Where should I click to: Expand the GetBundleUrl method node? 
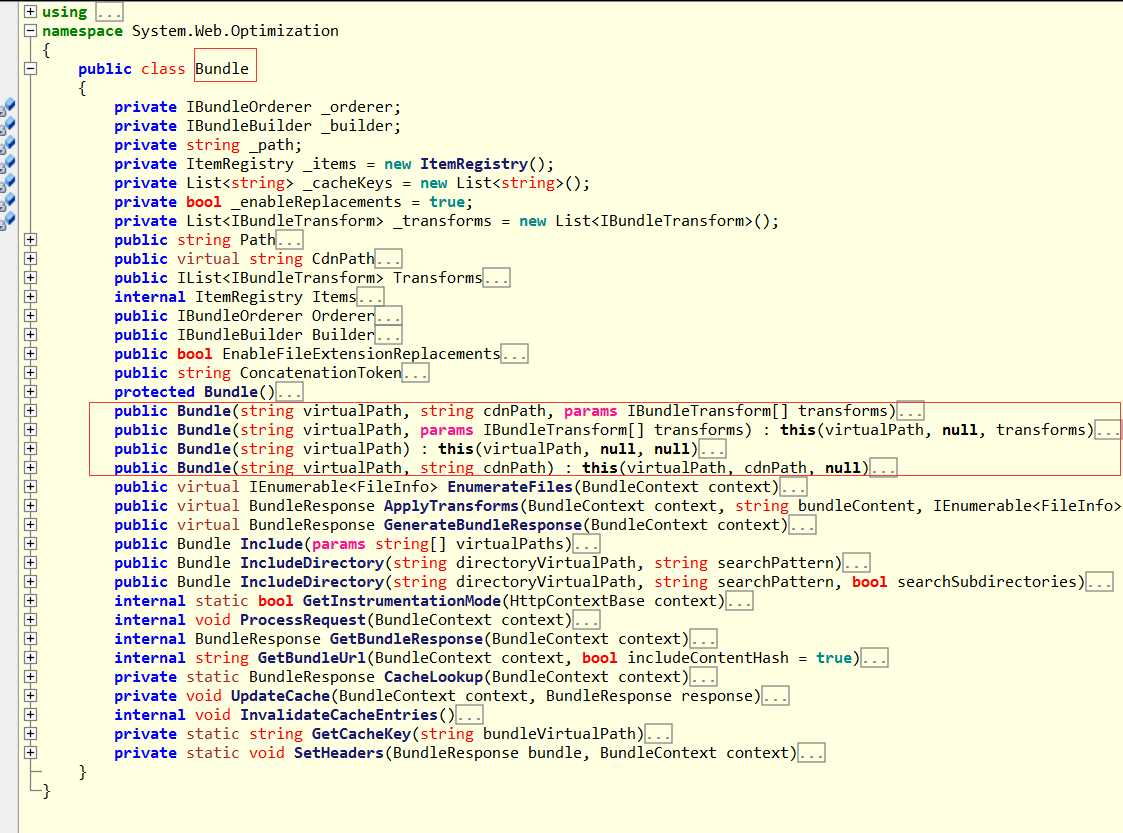click(x=30, y=658)
